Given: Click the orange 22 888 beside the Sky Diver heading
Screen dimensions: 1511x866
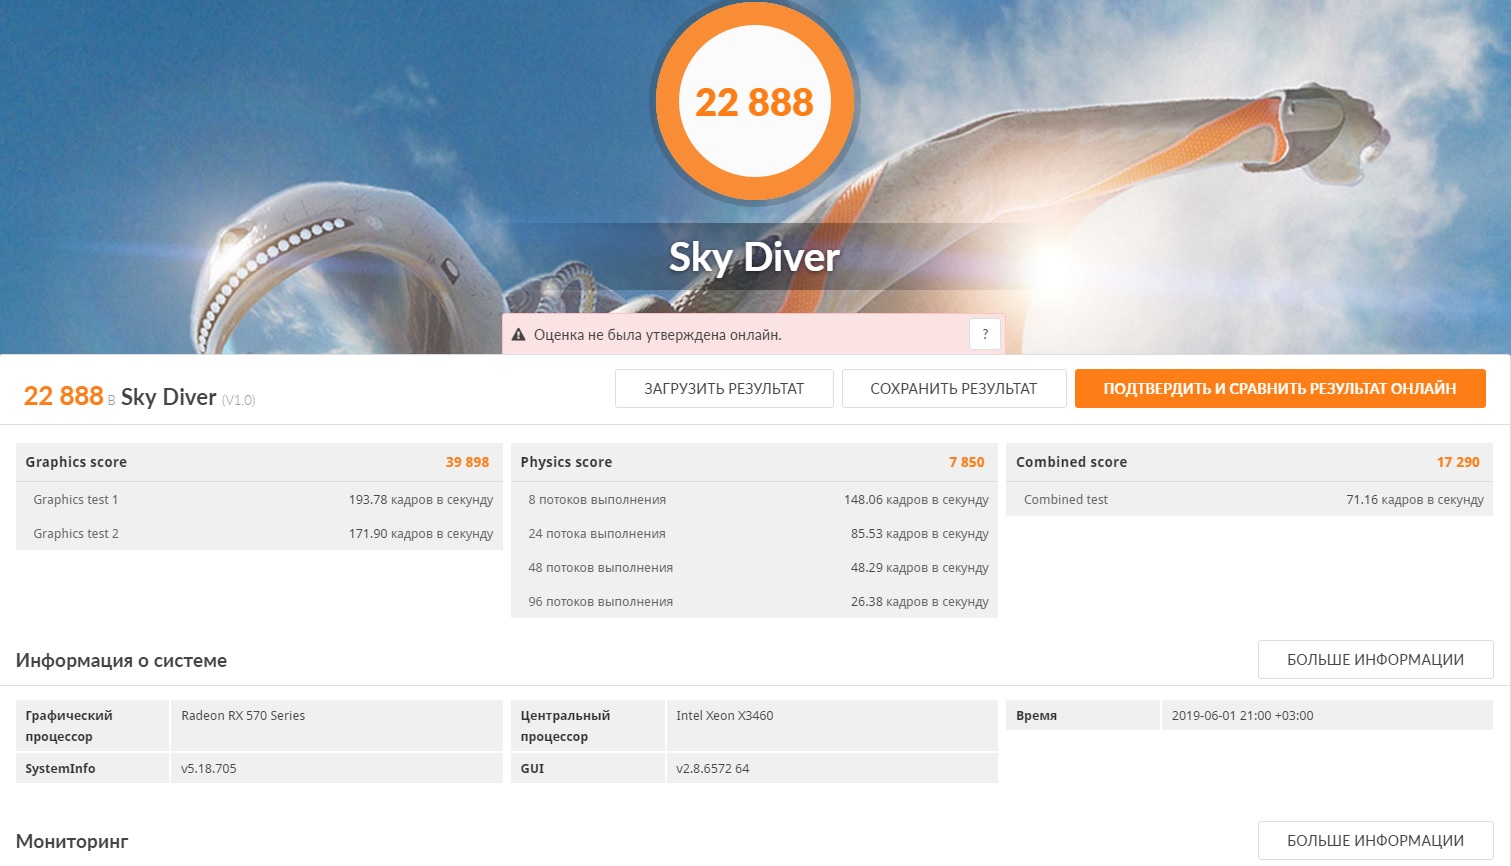Looking at the screenshot, I should pyautogui.click(x=63, y=396).
